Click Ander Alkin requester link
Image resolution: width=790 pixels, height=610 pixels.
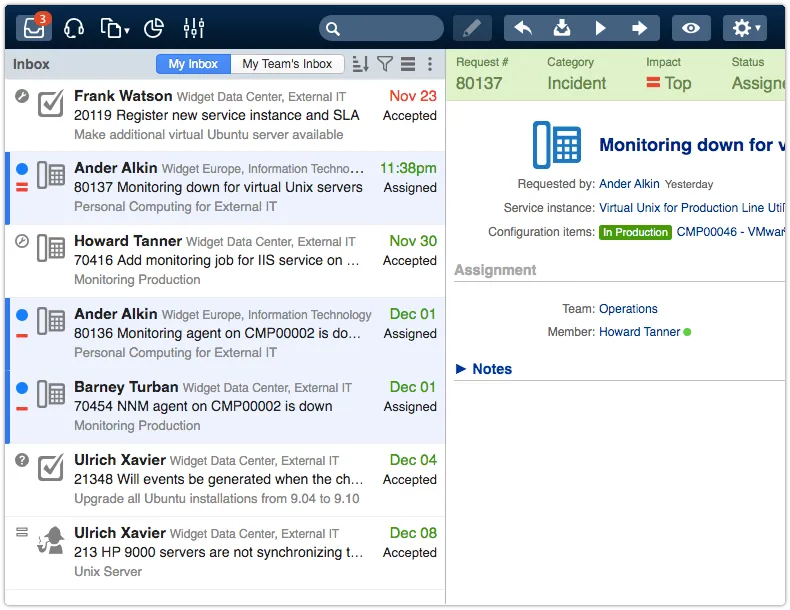(629, 184)
